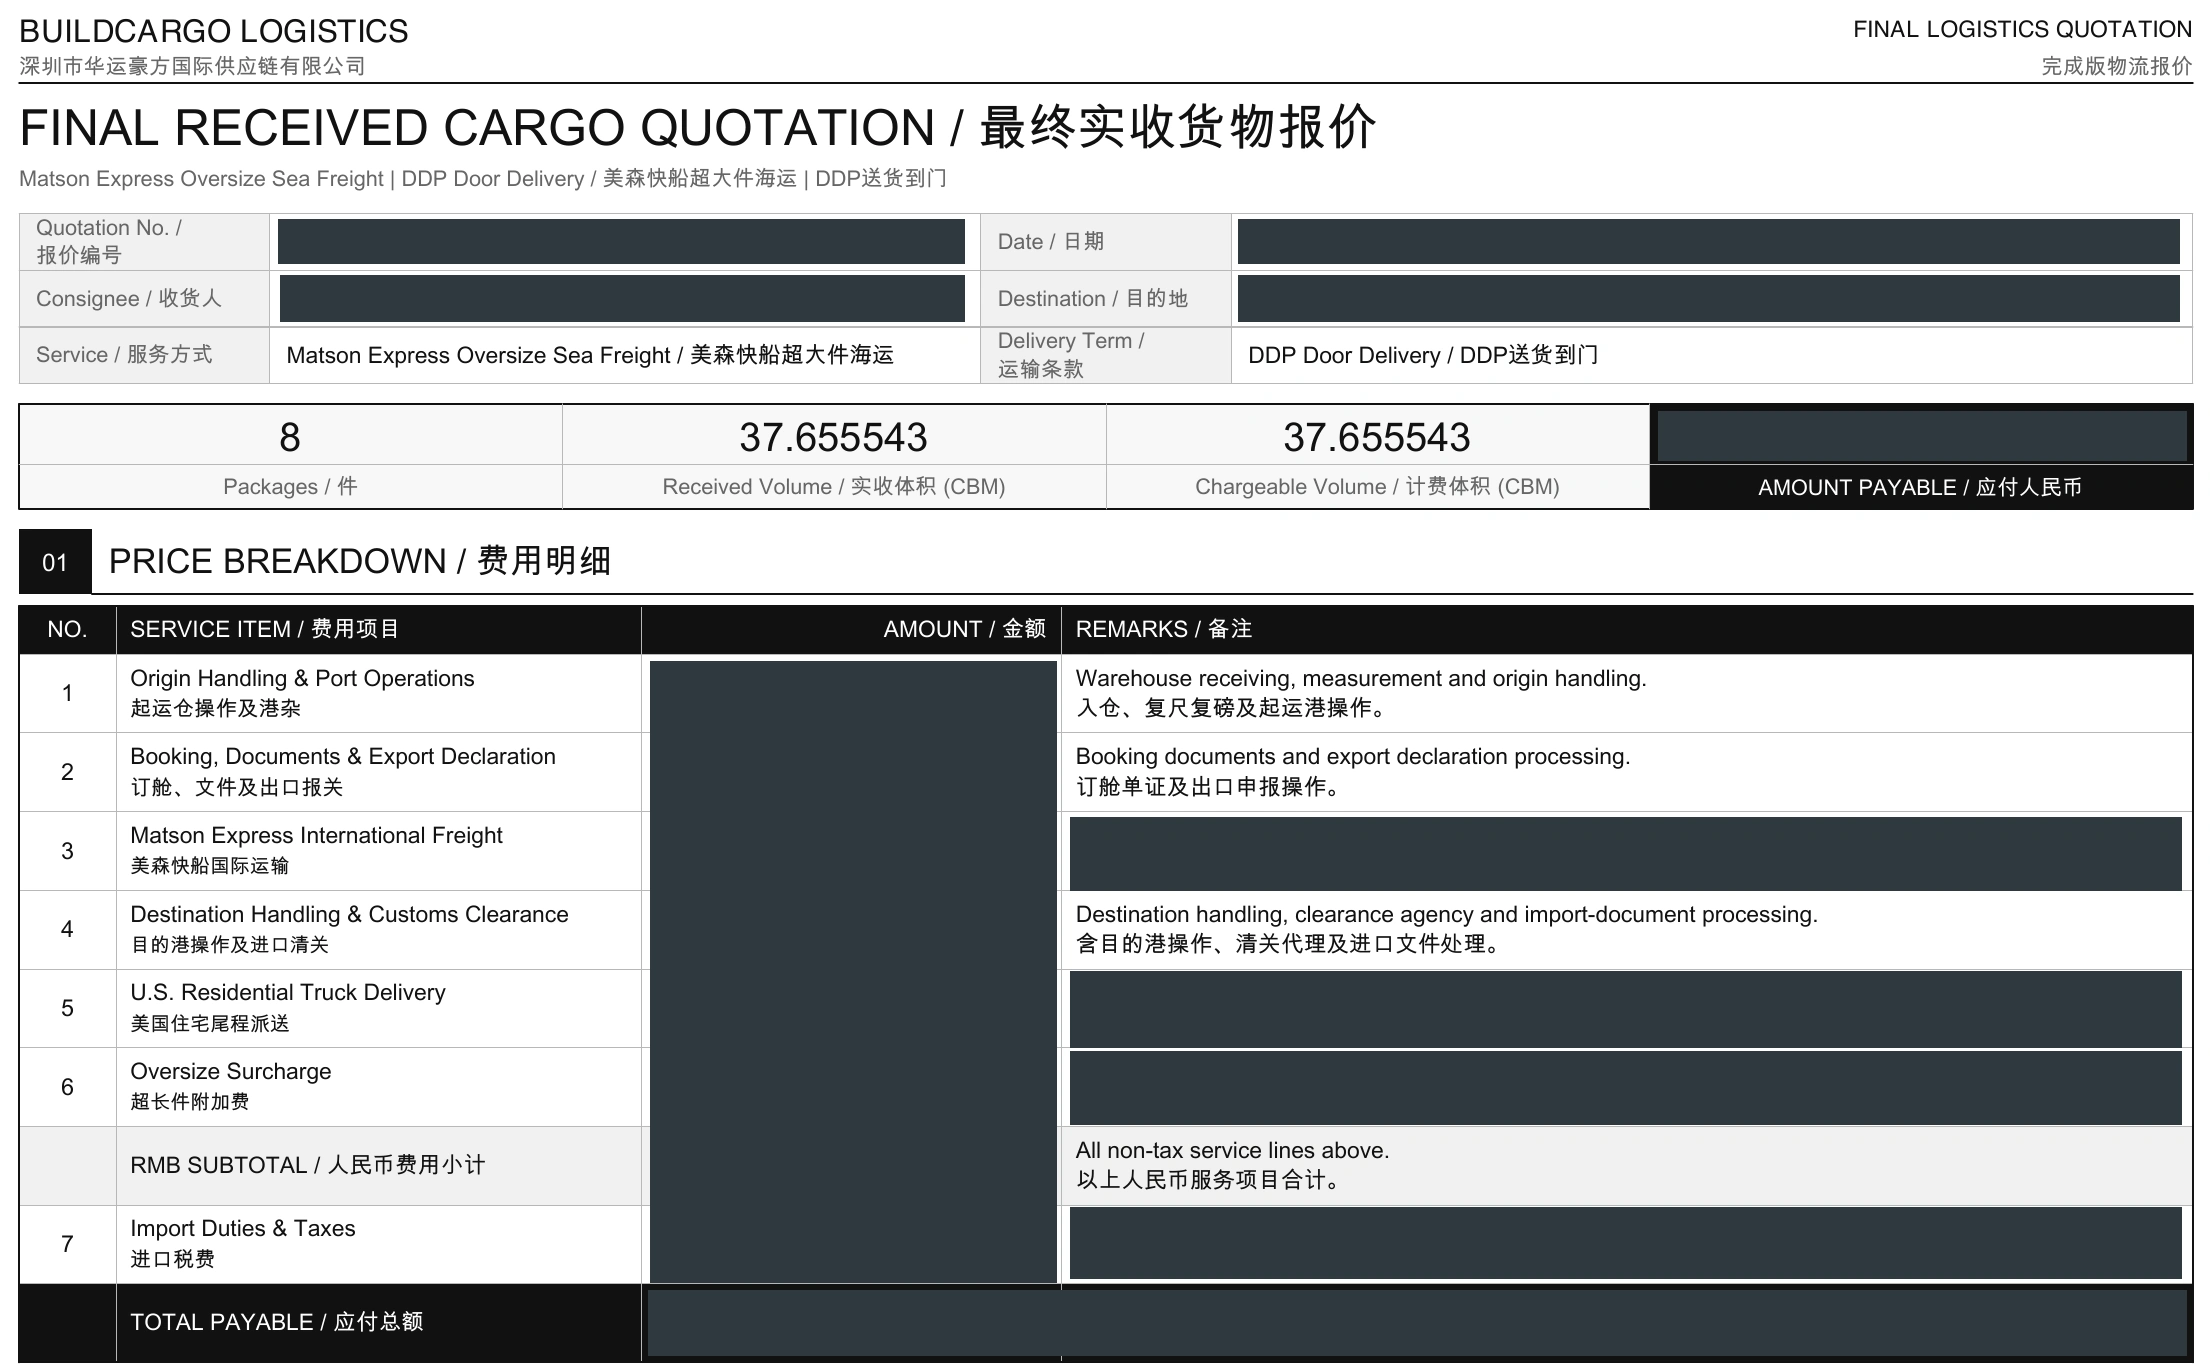Click the Delivery Term label cell
The width and height of the screenshot is (2210, 1370).
[1105, 354]
